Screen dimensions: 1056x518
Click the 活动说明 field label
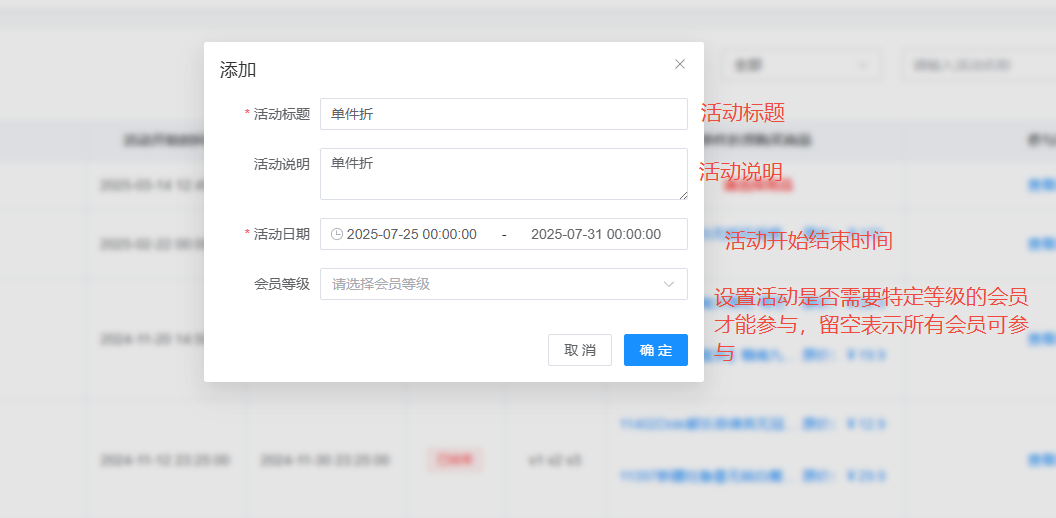pyautogui.click(x=281, y=164)
